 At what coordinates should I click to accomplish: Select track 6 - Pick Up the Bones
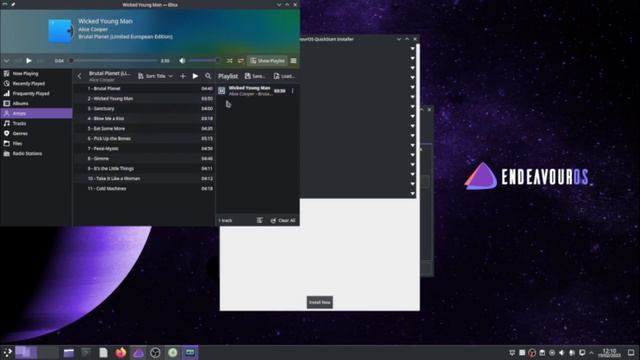144,138
